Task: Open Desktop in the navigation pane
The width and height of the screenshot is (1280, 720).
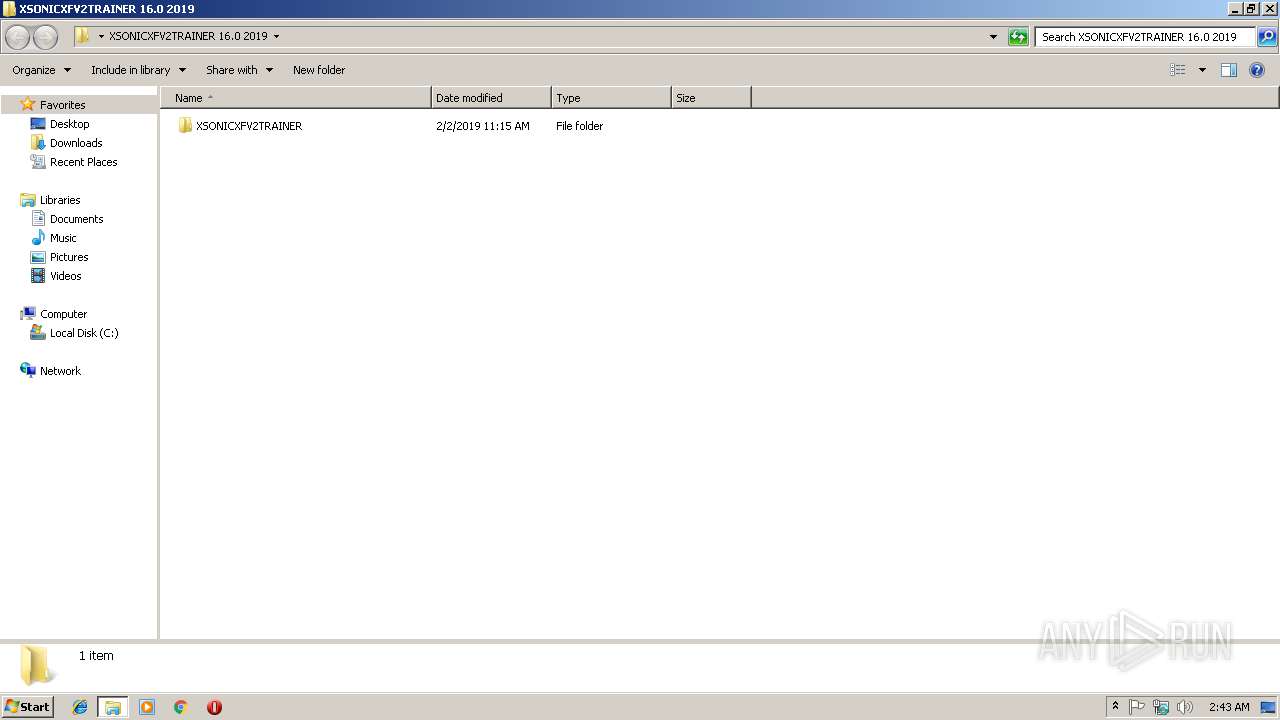Action: click(69, 124)
